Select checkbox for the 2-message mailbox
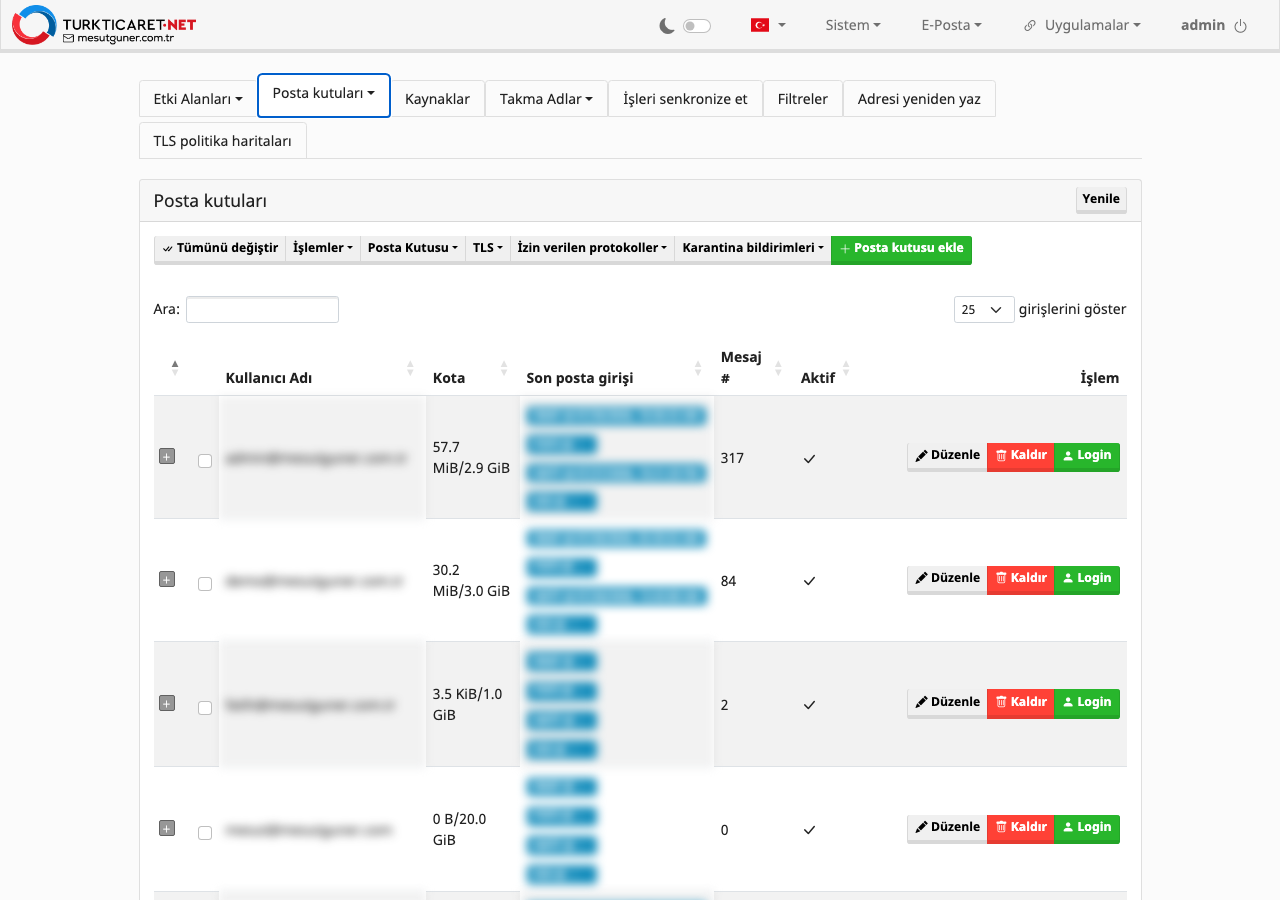1280x900 pixels. click(205, 708)
